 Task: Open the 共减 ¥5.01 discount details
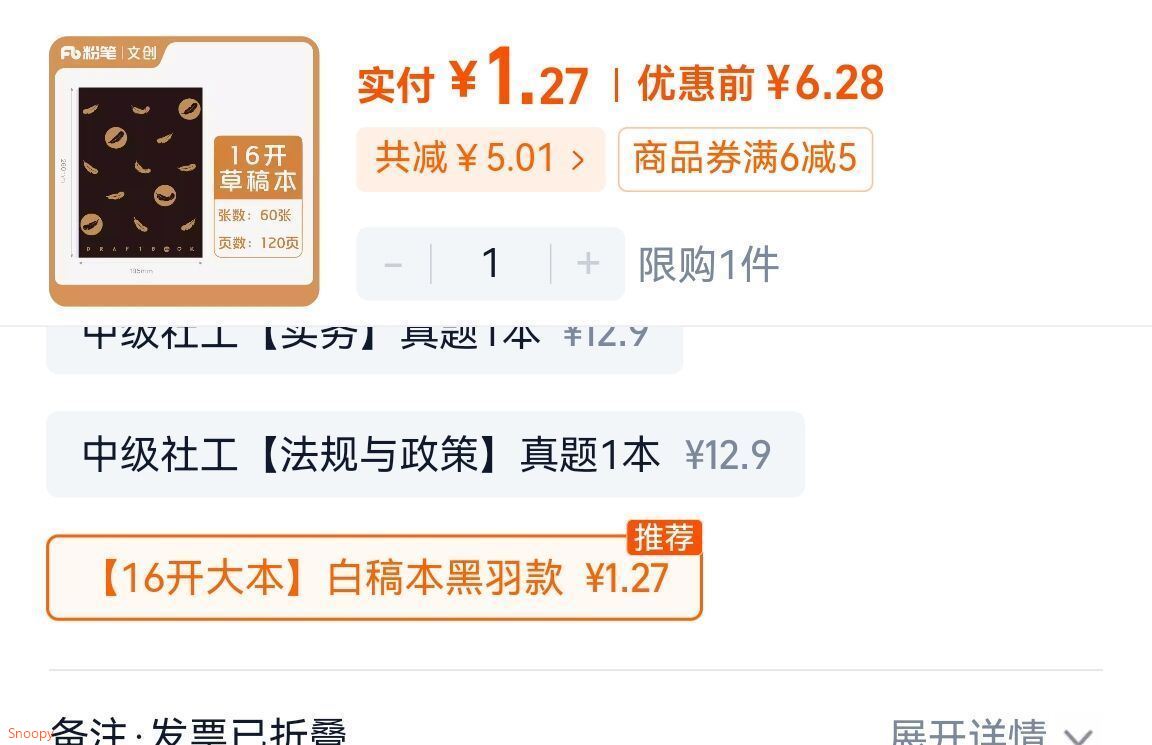coord(480,159)
